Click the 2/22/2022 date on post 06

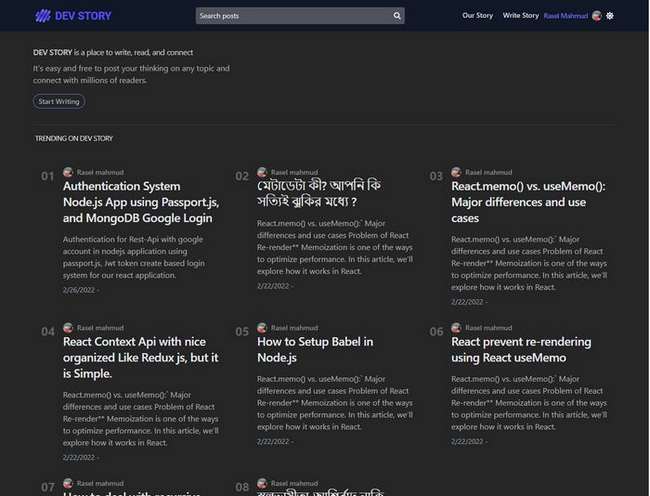pyautogui.click(x=467, y=442)
